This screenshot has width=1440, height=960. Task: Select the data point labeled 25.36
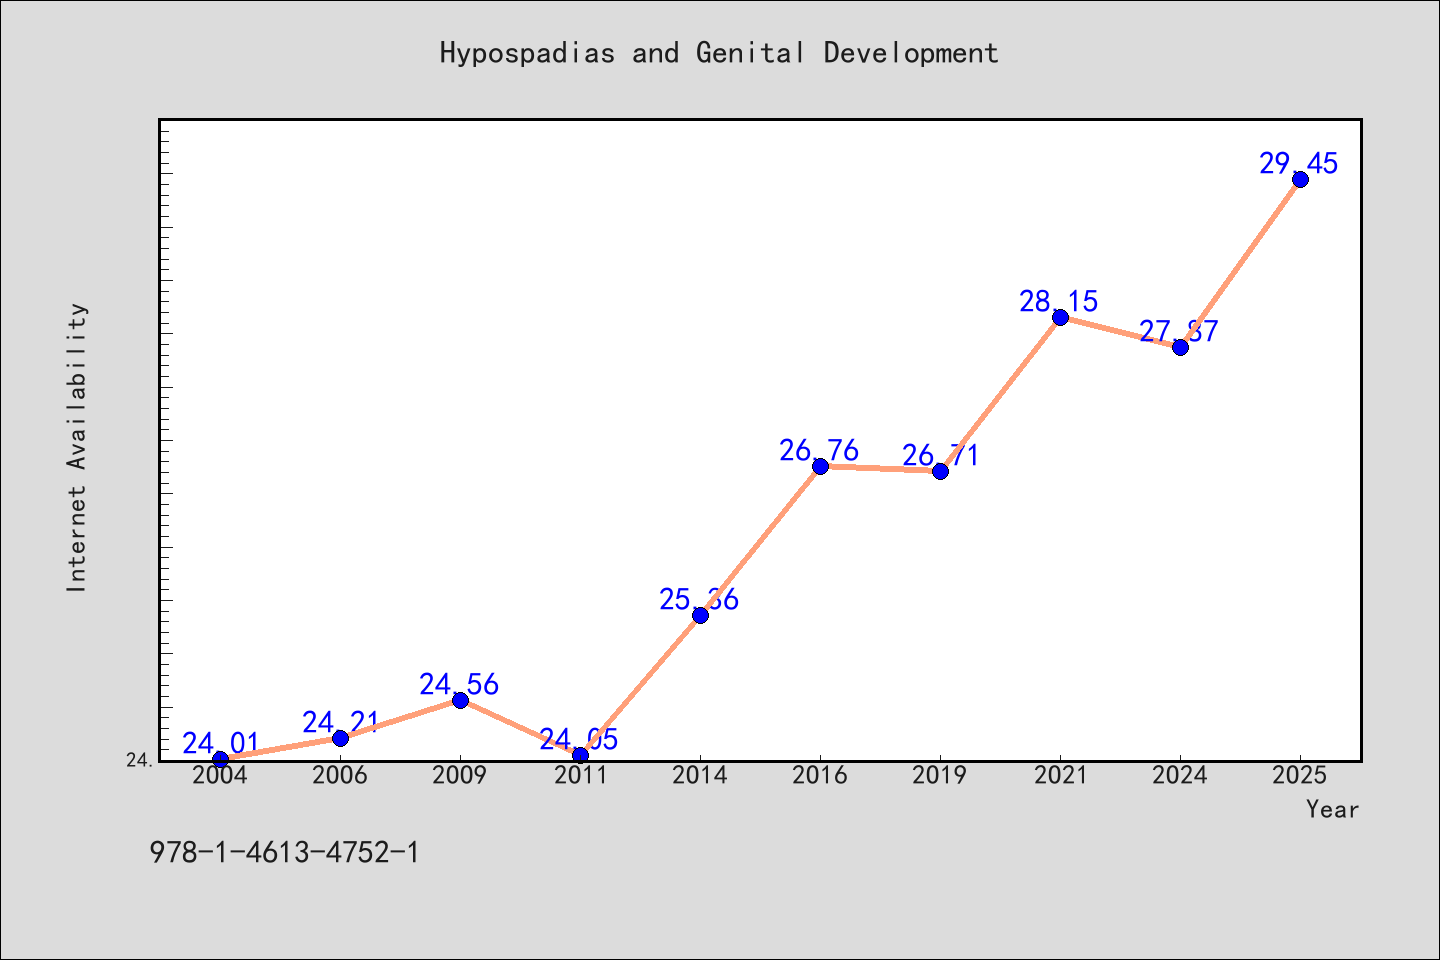pyautogui.click(x=700, y=615)
